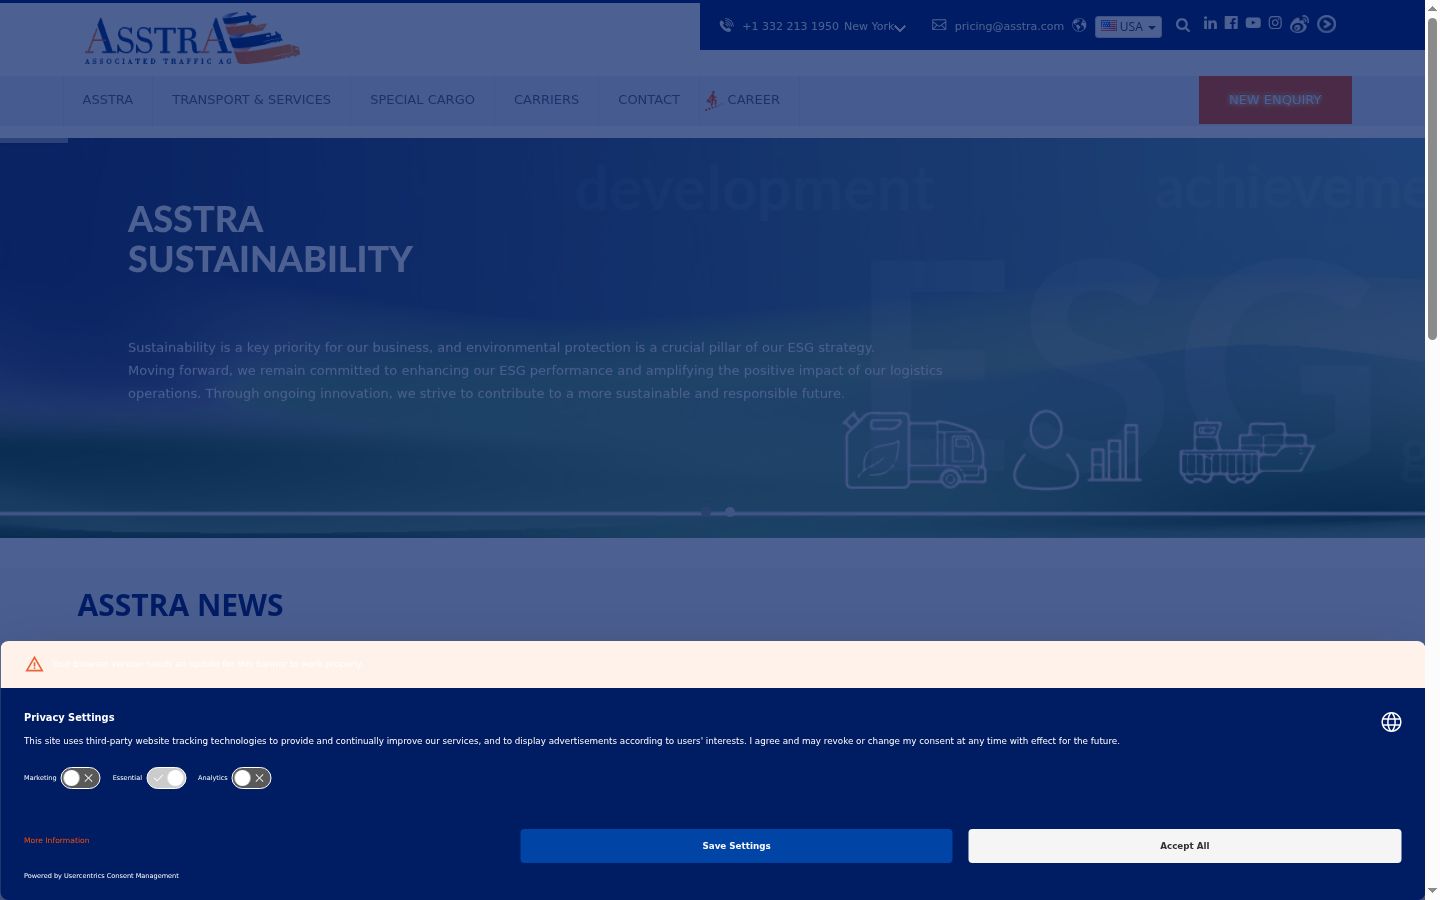This screenshot has width=1440, height=900.
Task: Click the warning triangle icon in the banner
Action: [x=34, y=664]
